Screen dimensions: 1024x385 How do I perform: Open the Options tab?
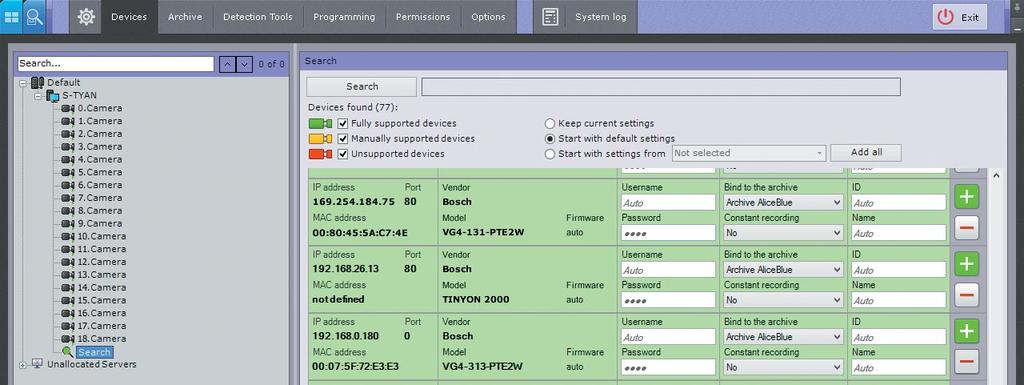point(488,17)
